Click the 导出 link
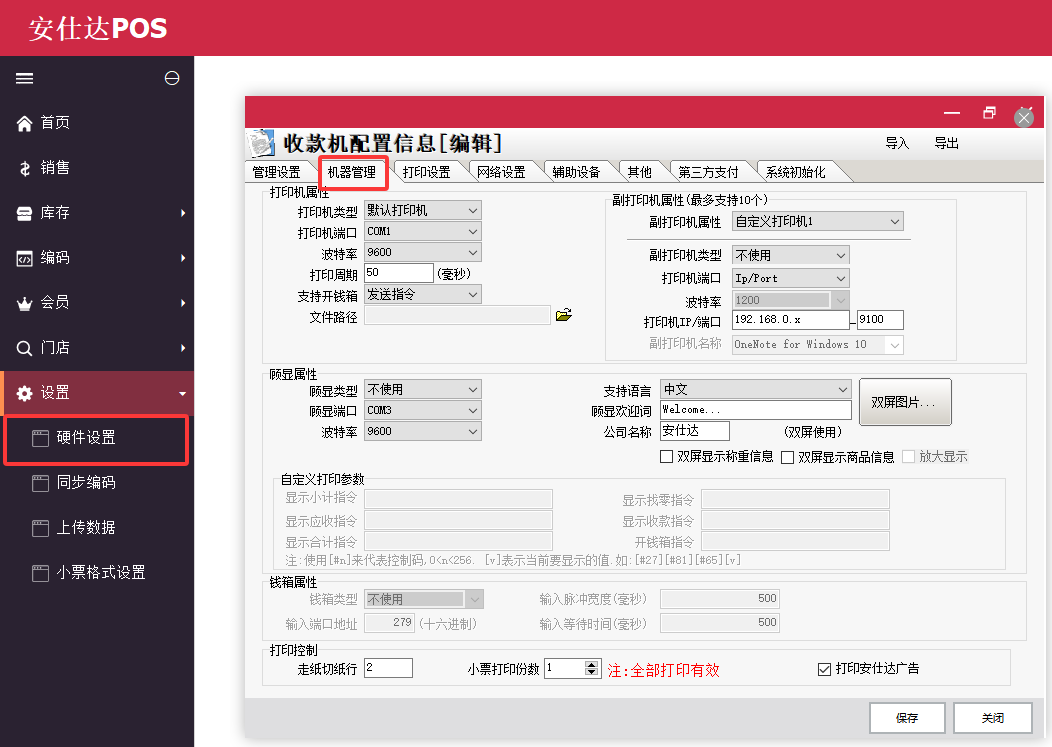 tap(947, 143)
